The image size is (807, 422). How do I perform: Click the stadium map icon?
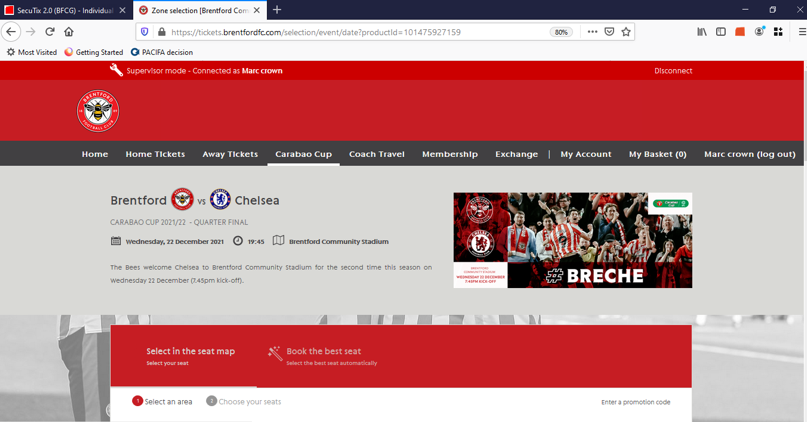pyautogui.click(x=278, y=240)
